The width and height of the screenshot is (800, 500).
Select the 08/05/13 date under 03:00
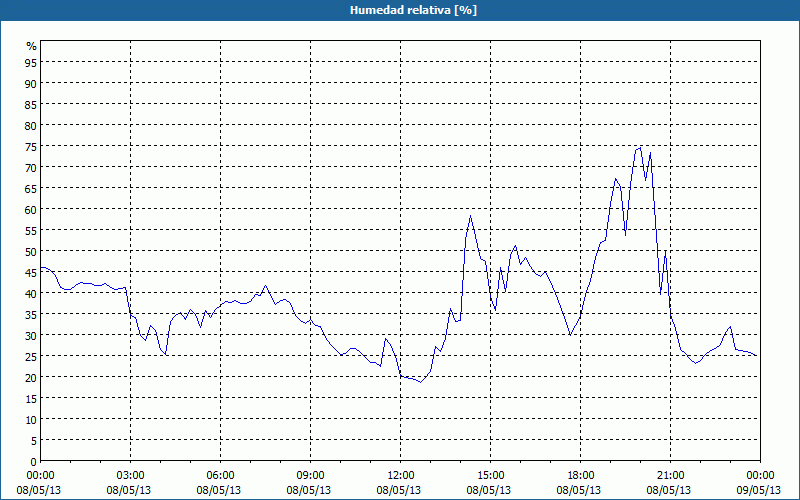(129, 490)
